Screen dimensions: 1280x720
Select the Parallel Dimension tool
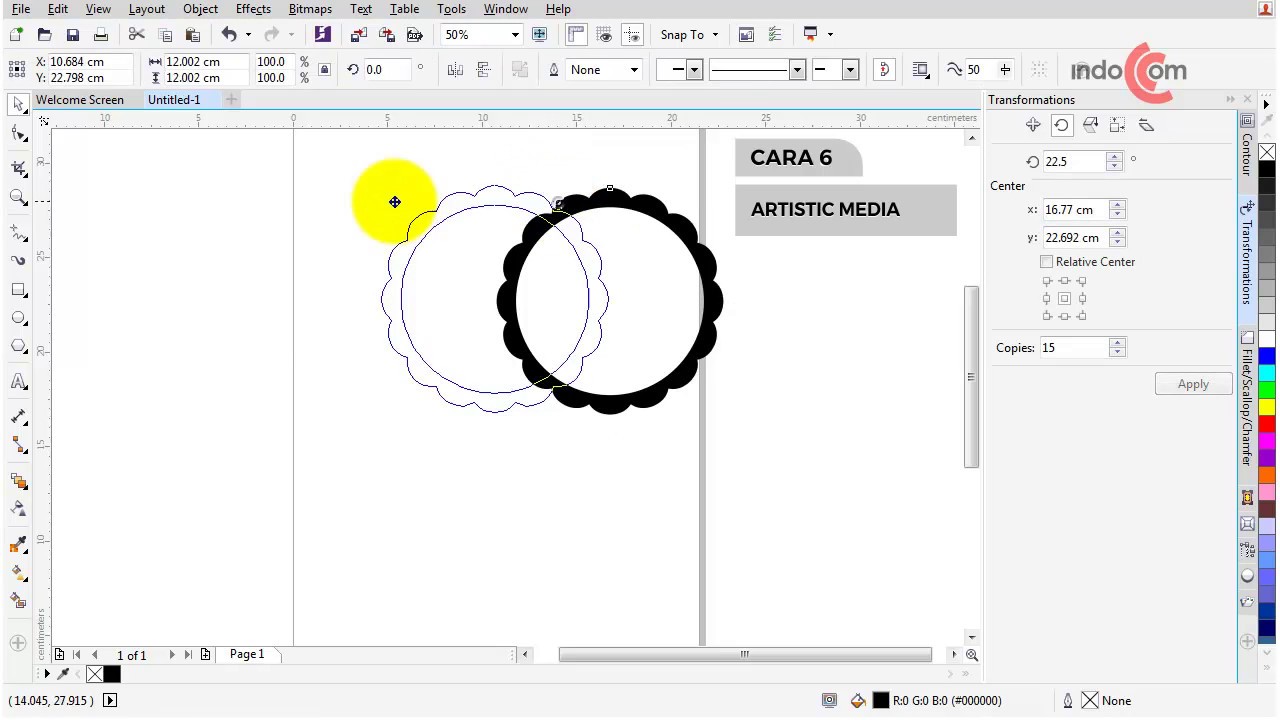tap(18, 417)
